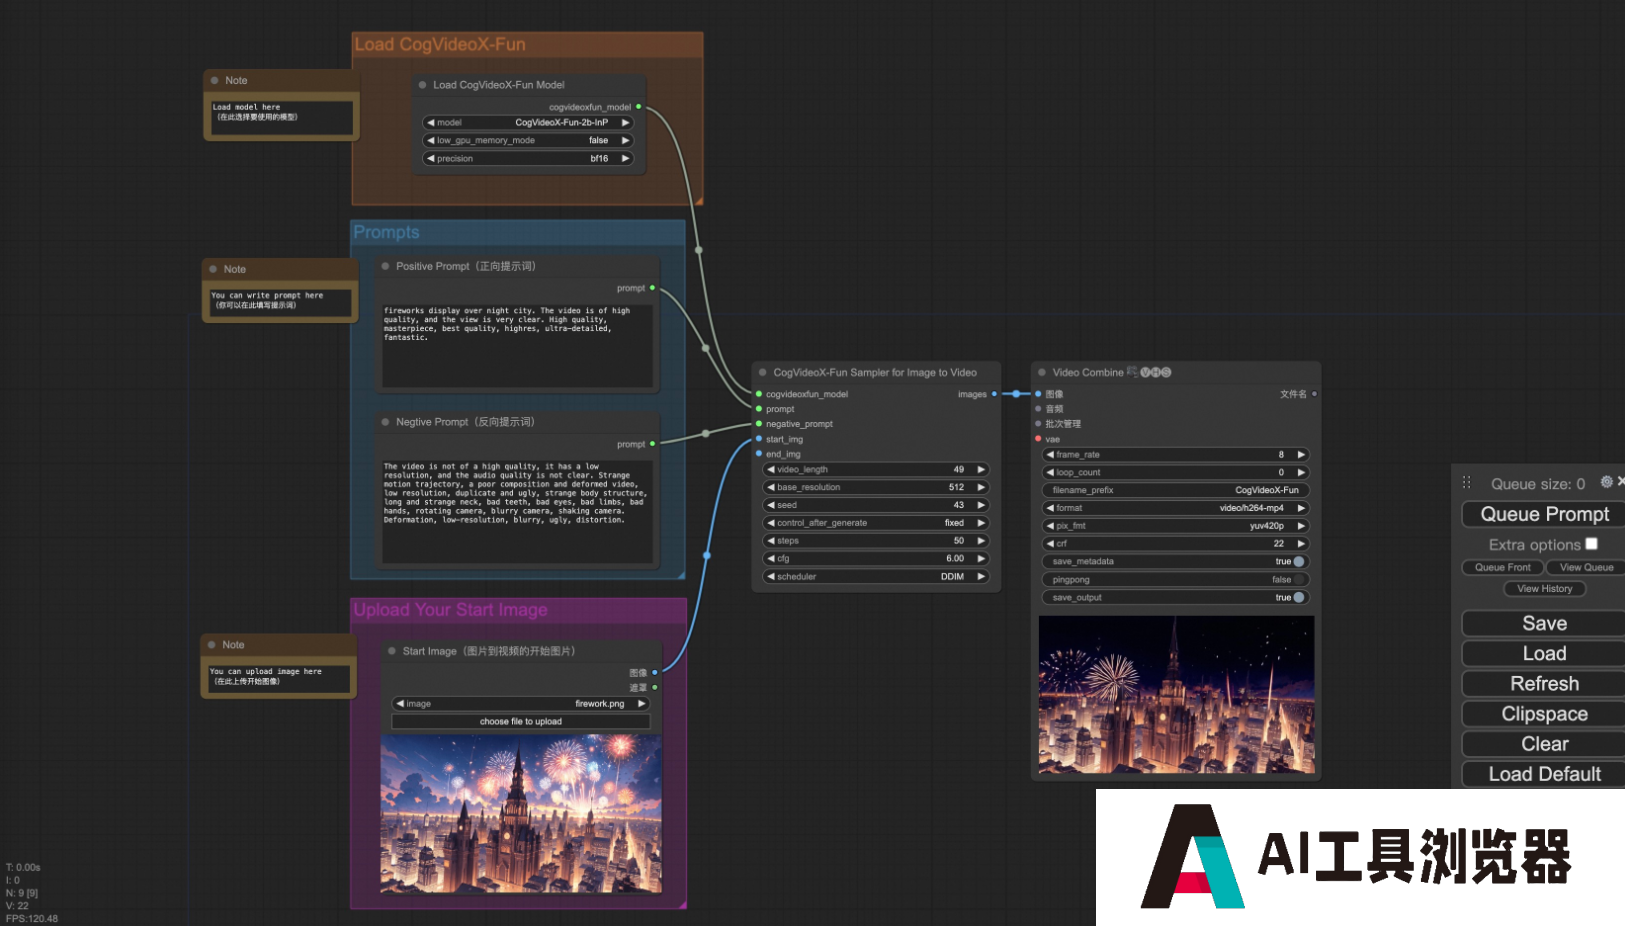Switch to next format with right arrow
Viewport: 1625px width, 926px height.
coord(1301,508)
